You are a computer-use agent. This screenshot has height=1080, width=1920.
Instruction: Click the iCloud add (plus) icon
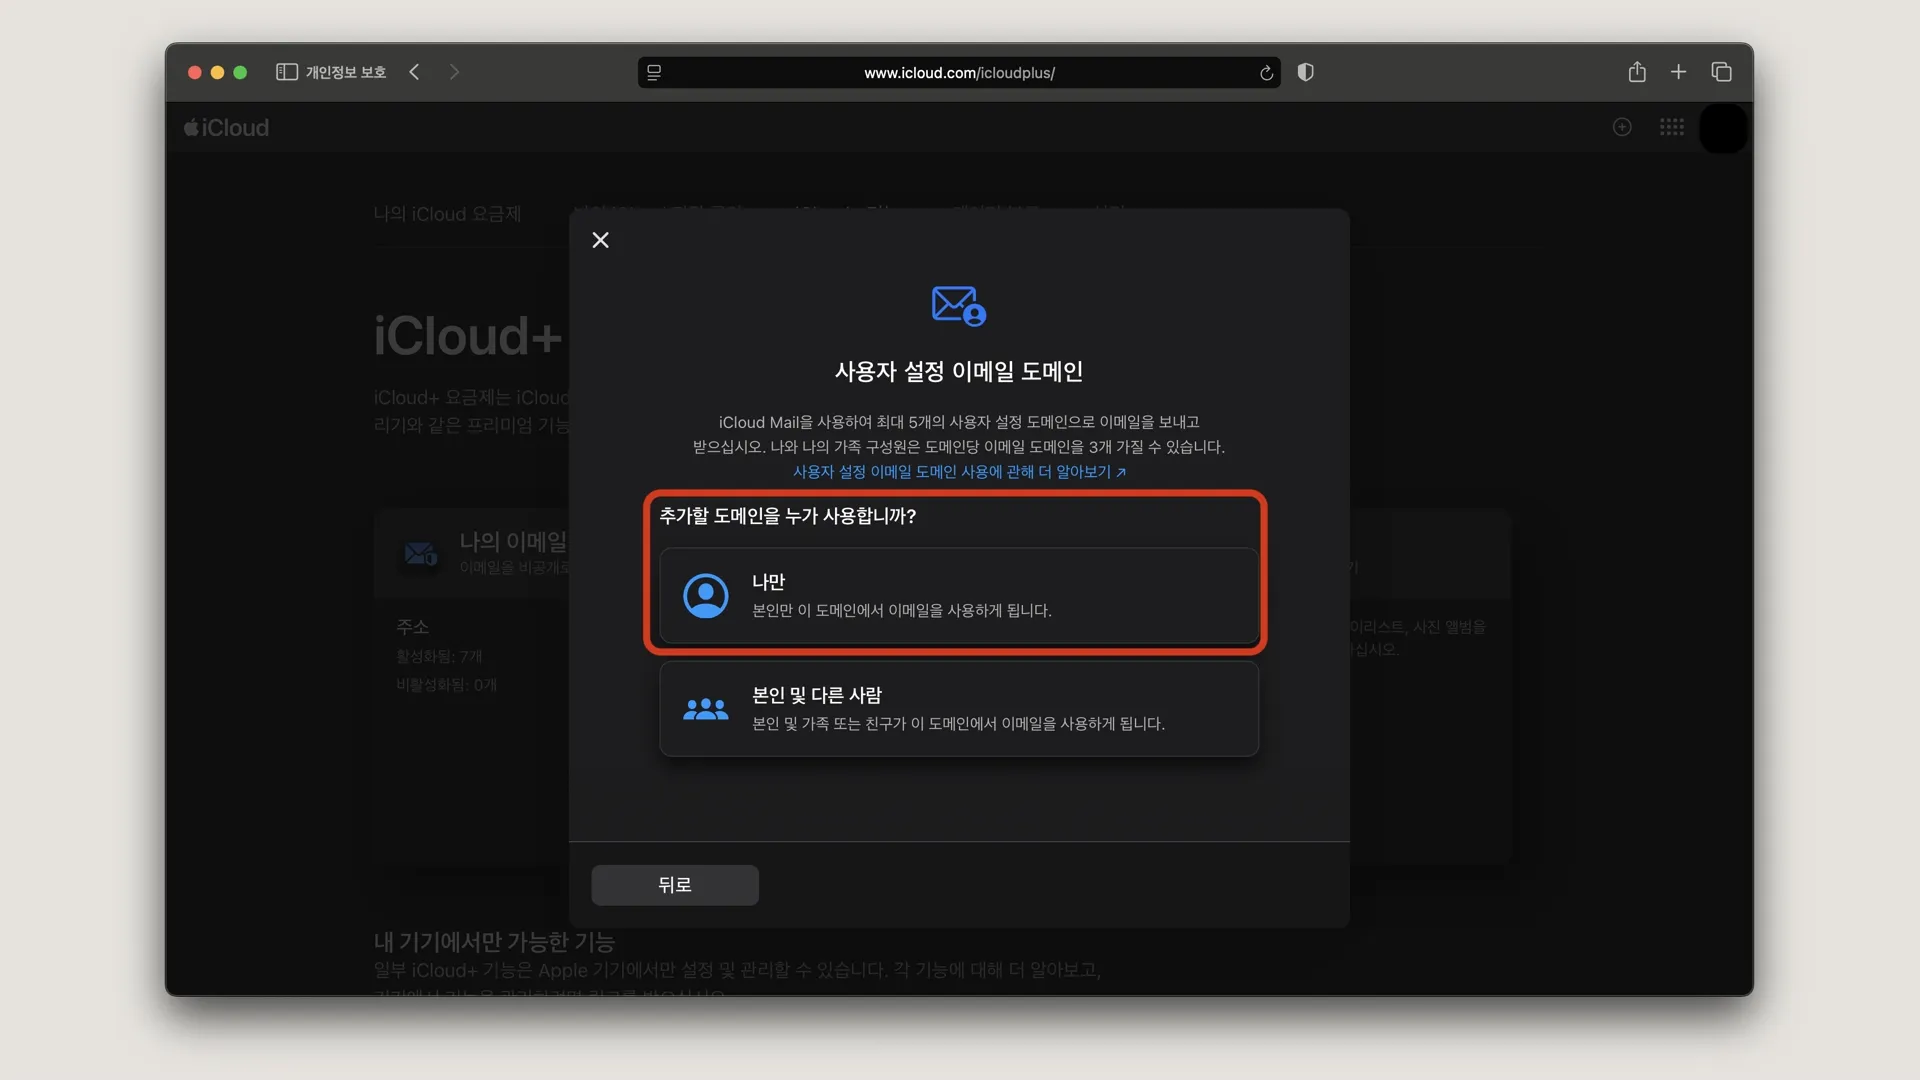pos(1622,127)
